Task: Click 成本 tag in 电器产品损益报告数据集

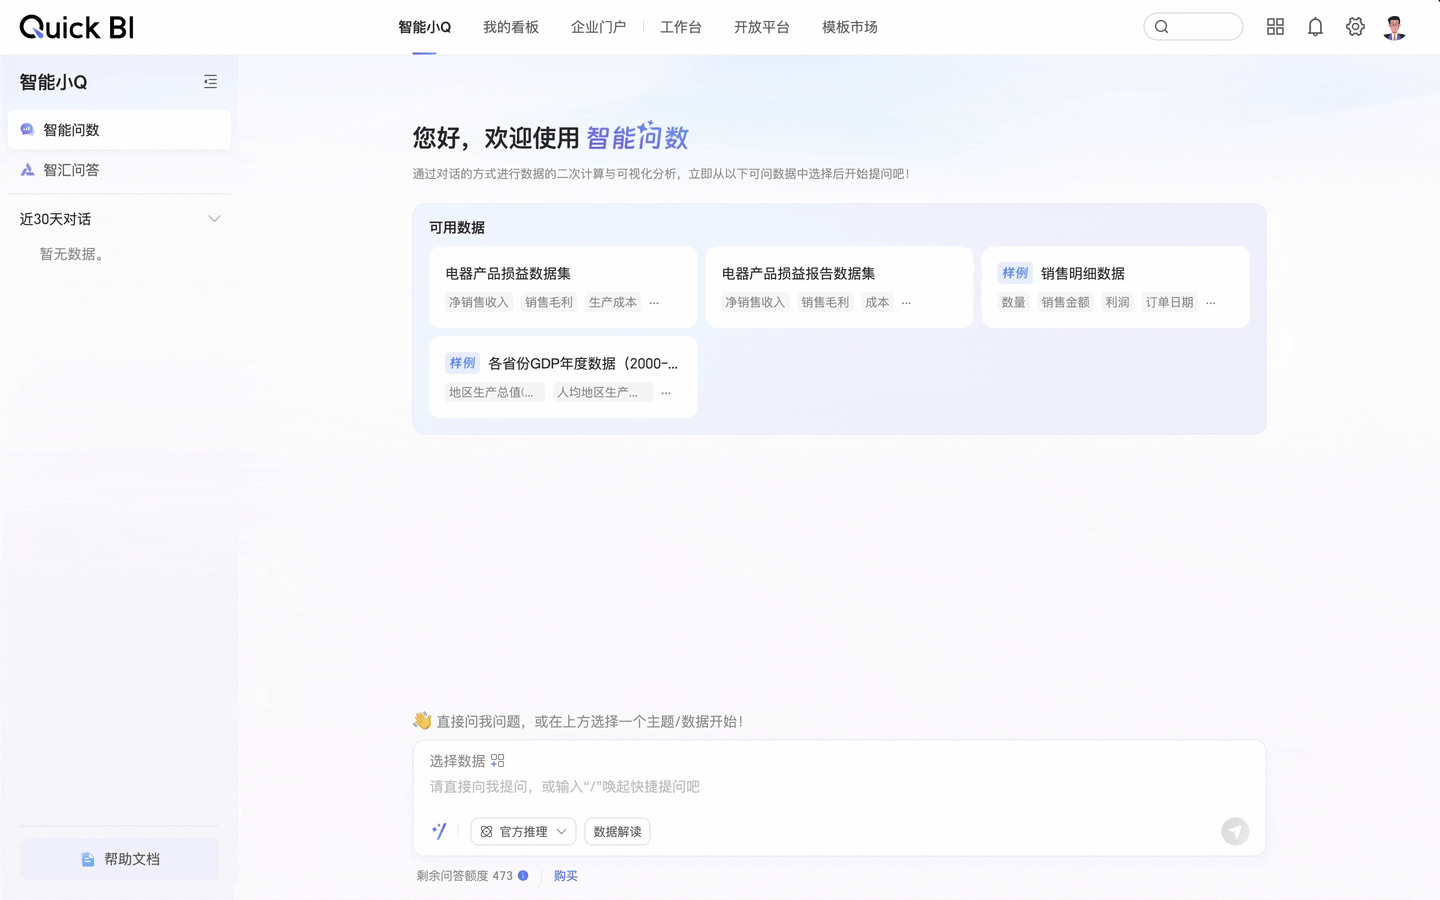Action: click(877, 302)
